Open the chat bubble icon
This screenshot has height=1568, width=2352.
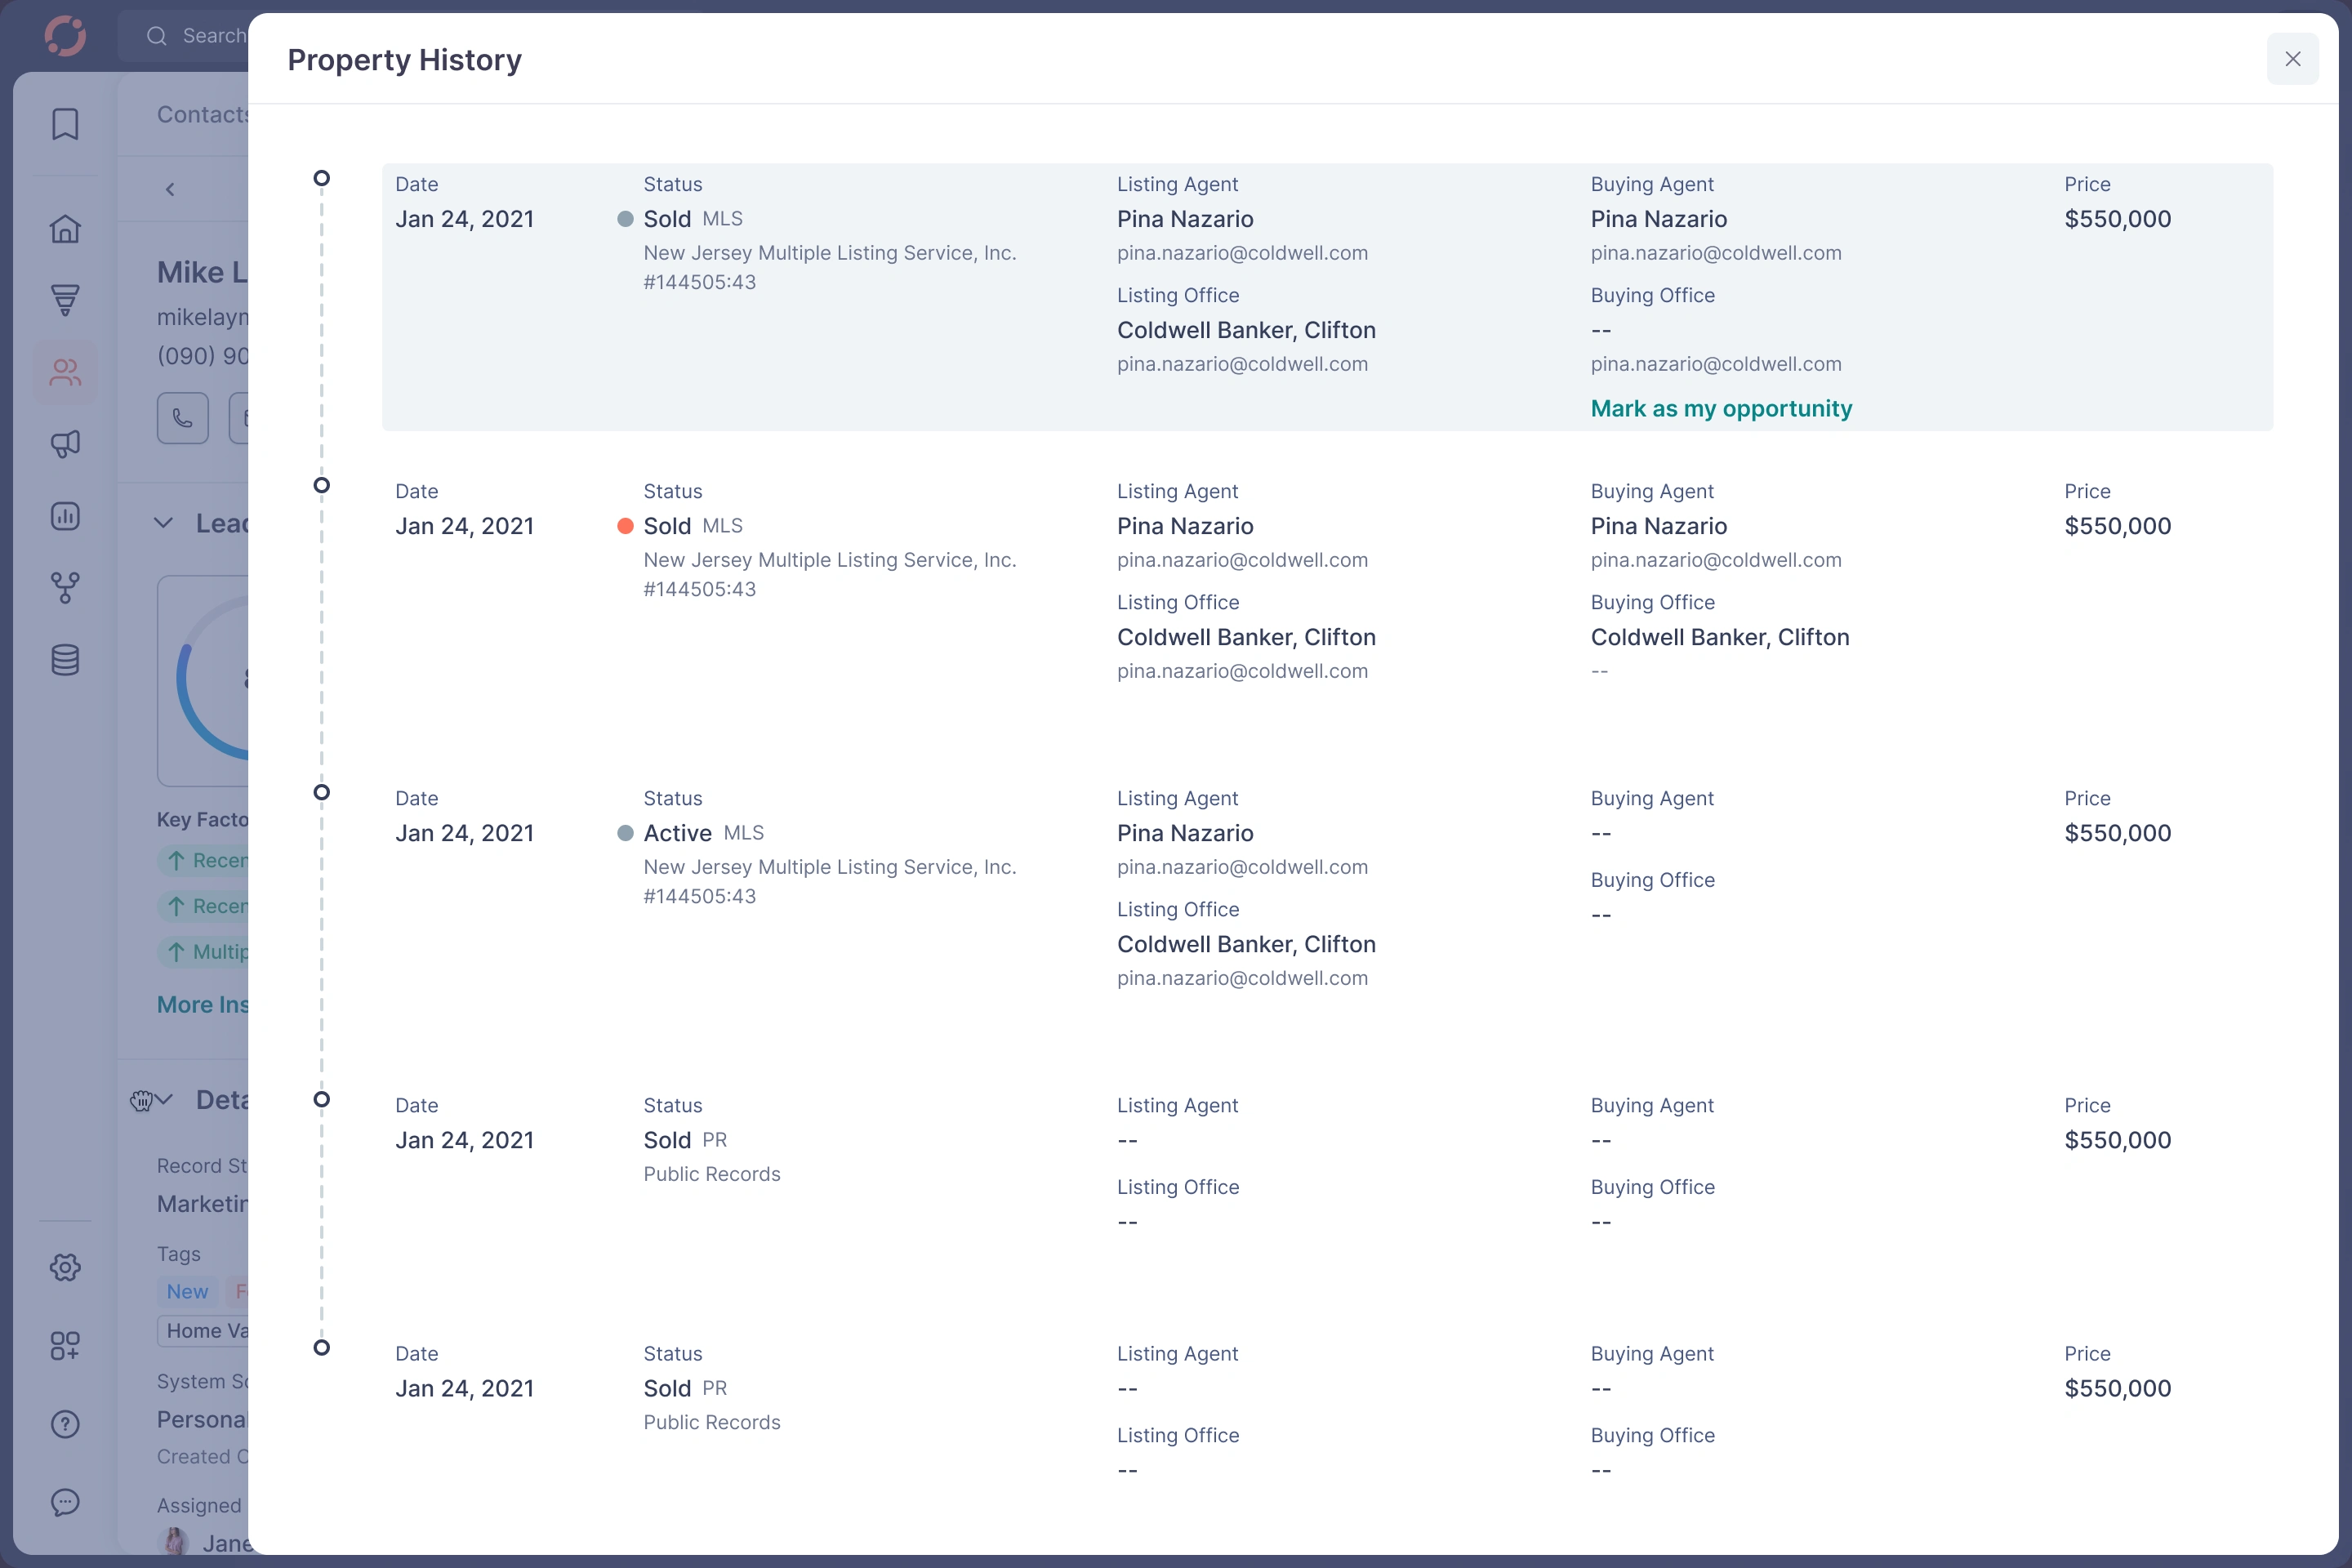(65, 1503)
